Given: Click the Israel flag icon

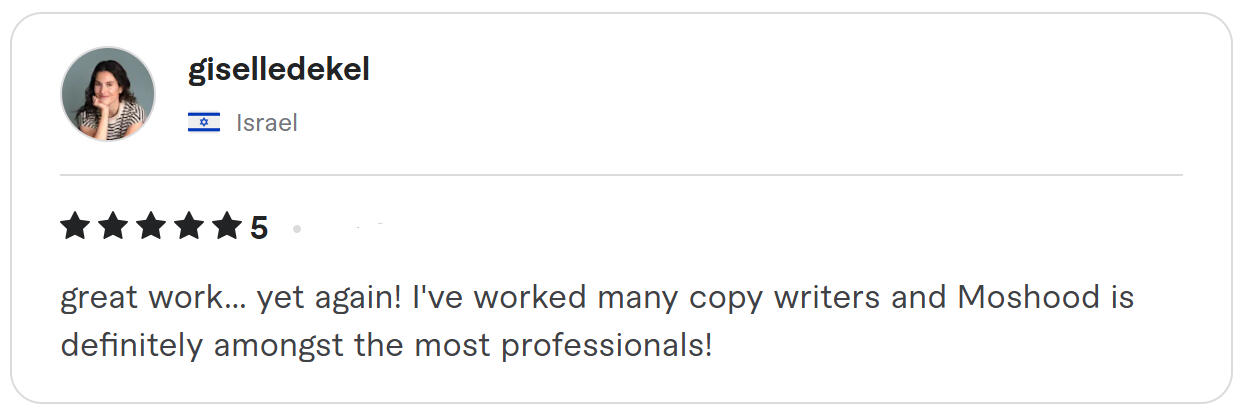Looking at the screenshot, I should coord(204,123).
